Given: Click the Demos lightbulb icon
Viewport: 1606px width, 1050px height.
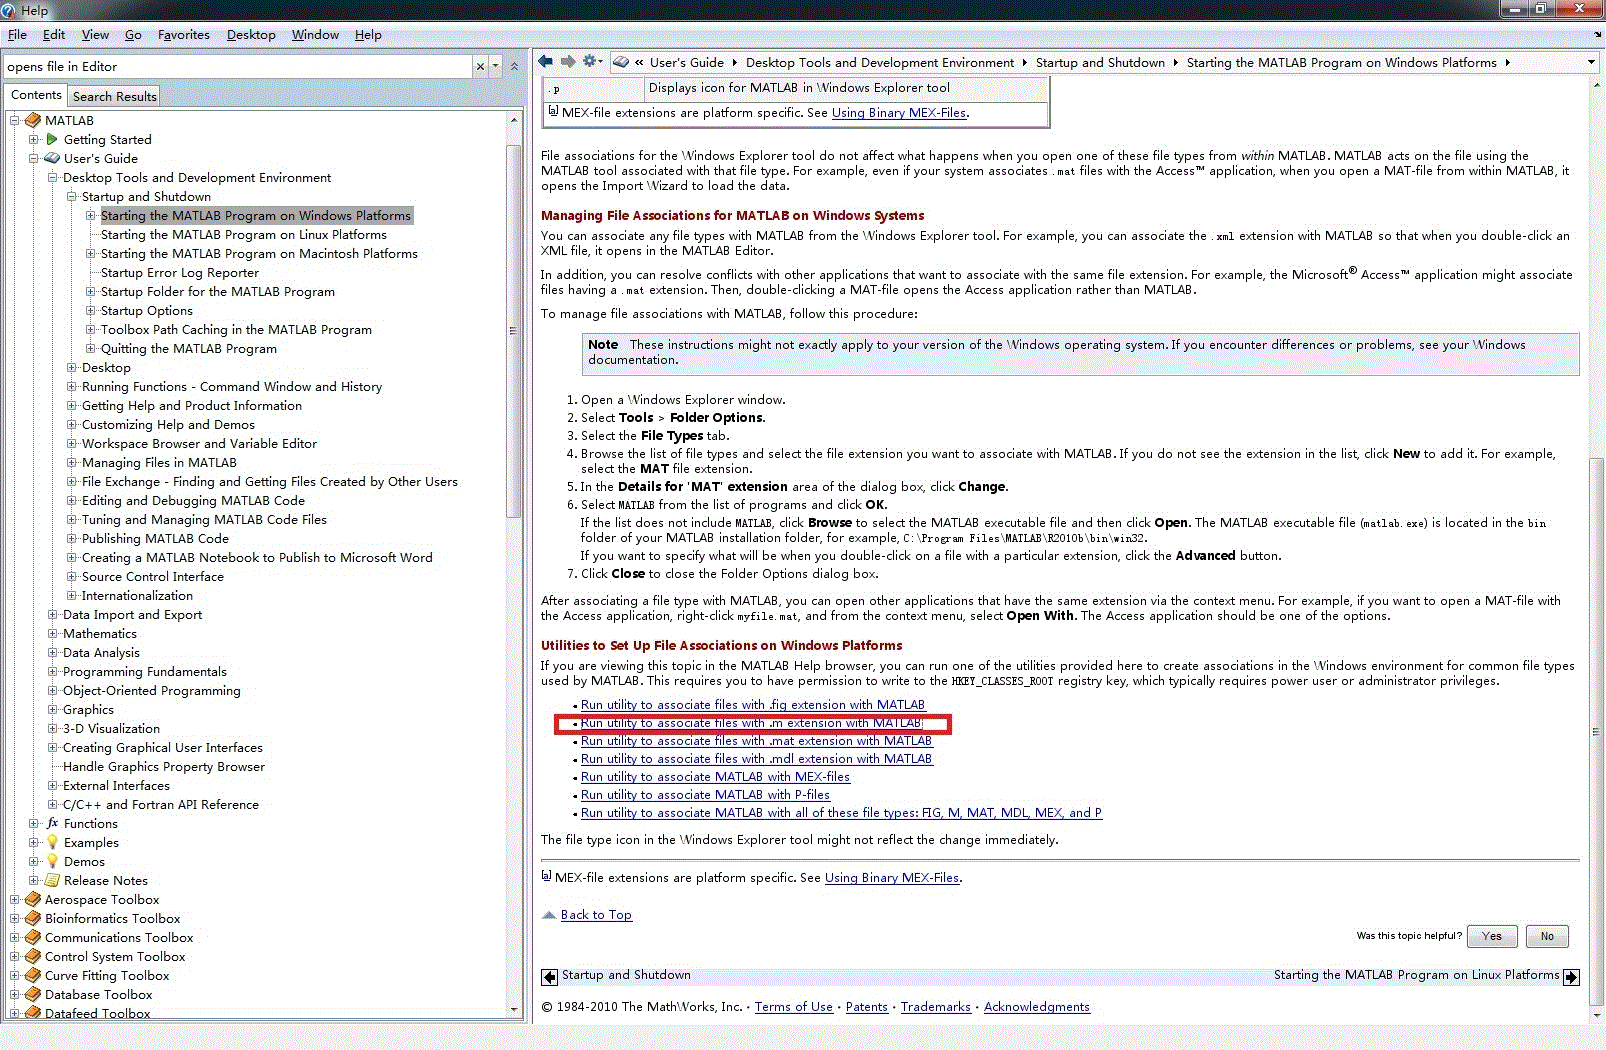Looking at the screenshot, I should tap(52, 861).
